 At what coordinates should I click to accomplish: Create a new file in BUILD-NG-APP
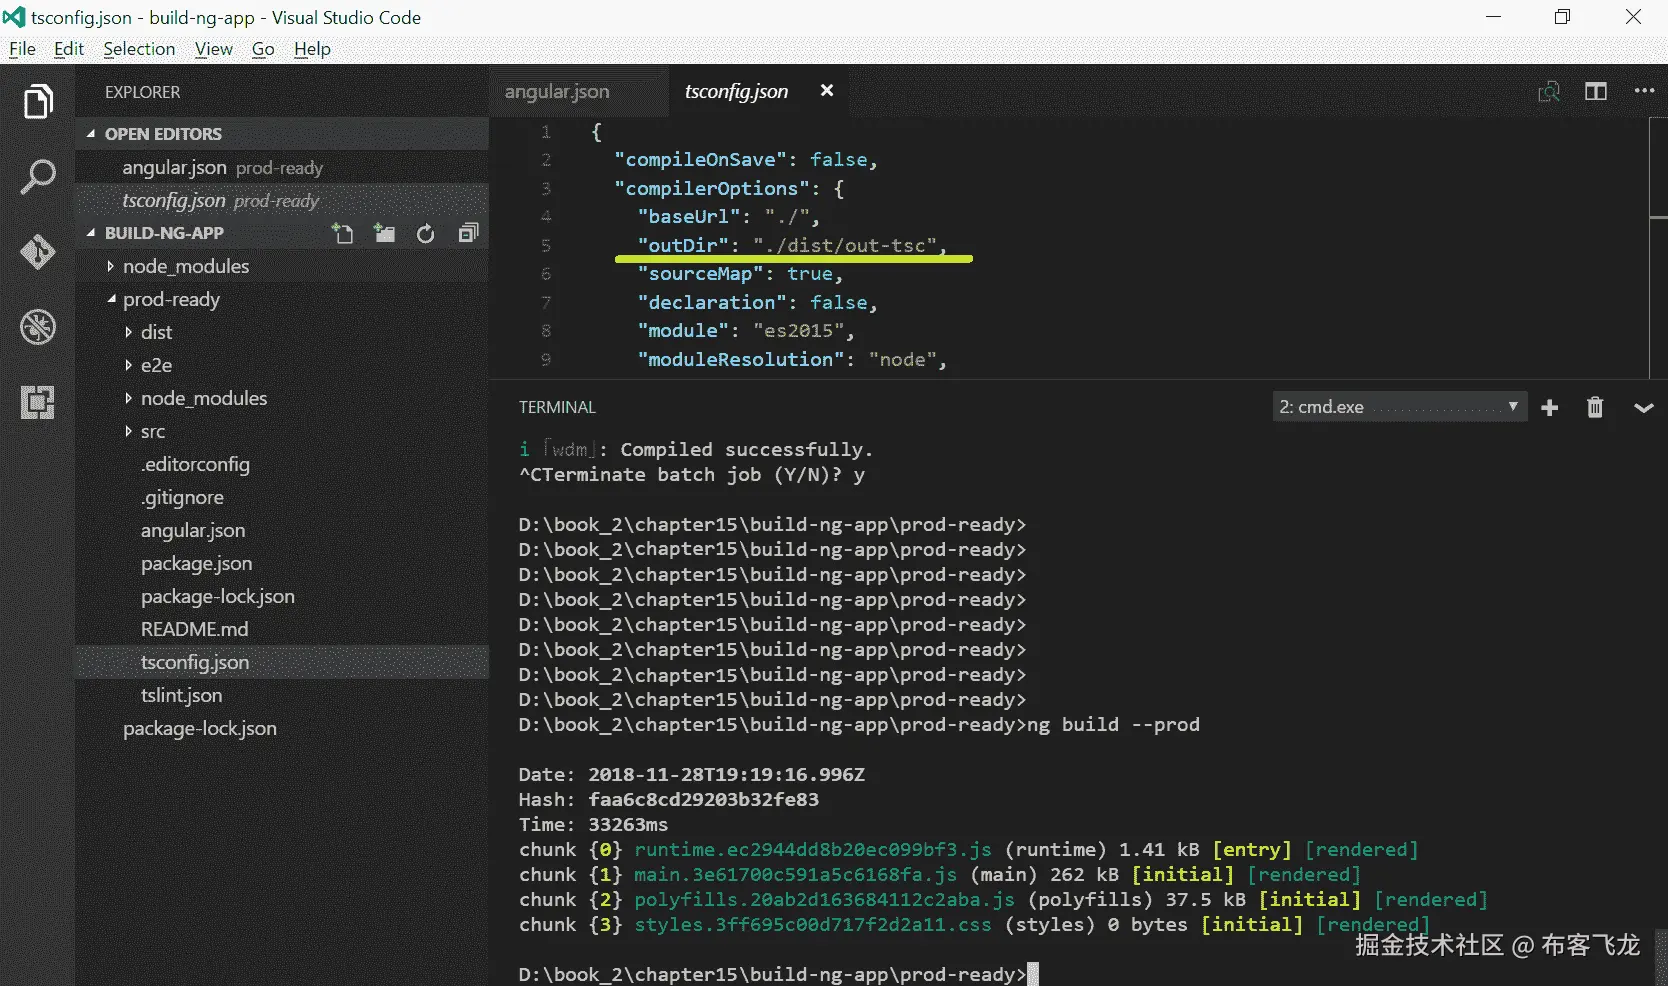point(343,234)
